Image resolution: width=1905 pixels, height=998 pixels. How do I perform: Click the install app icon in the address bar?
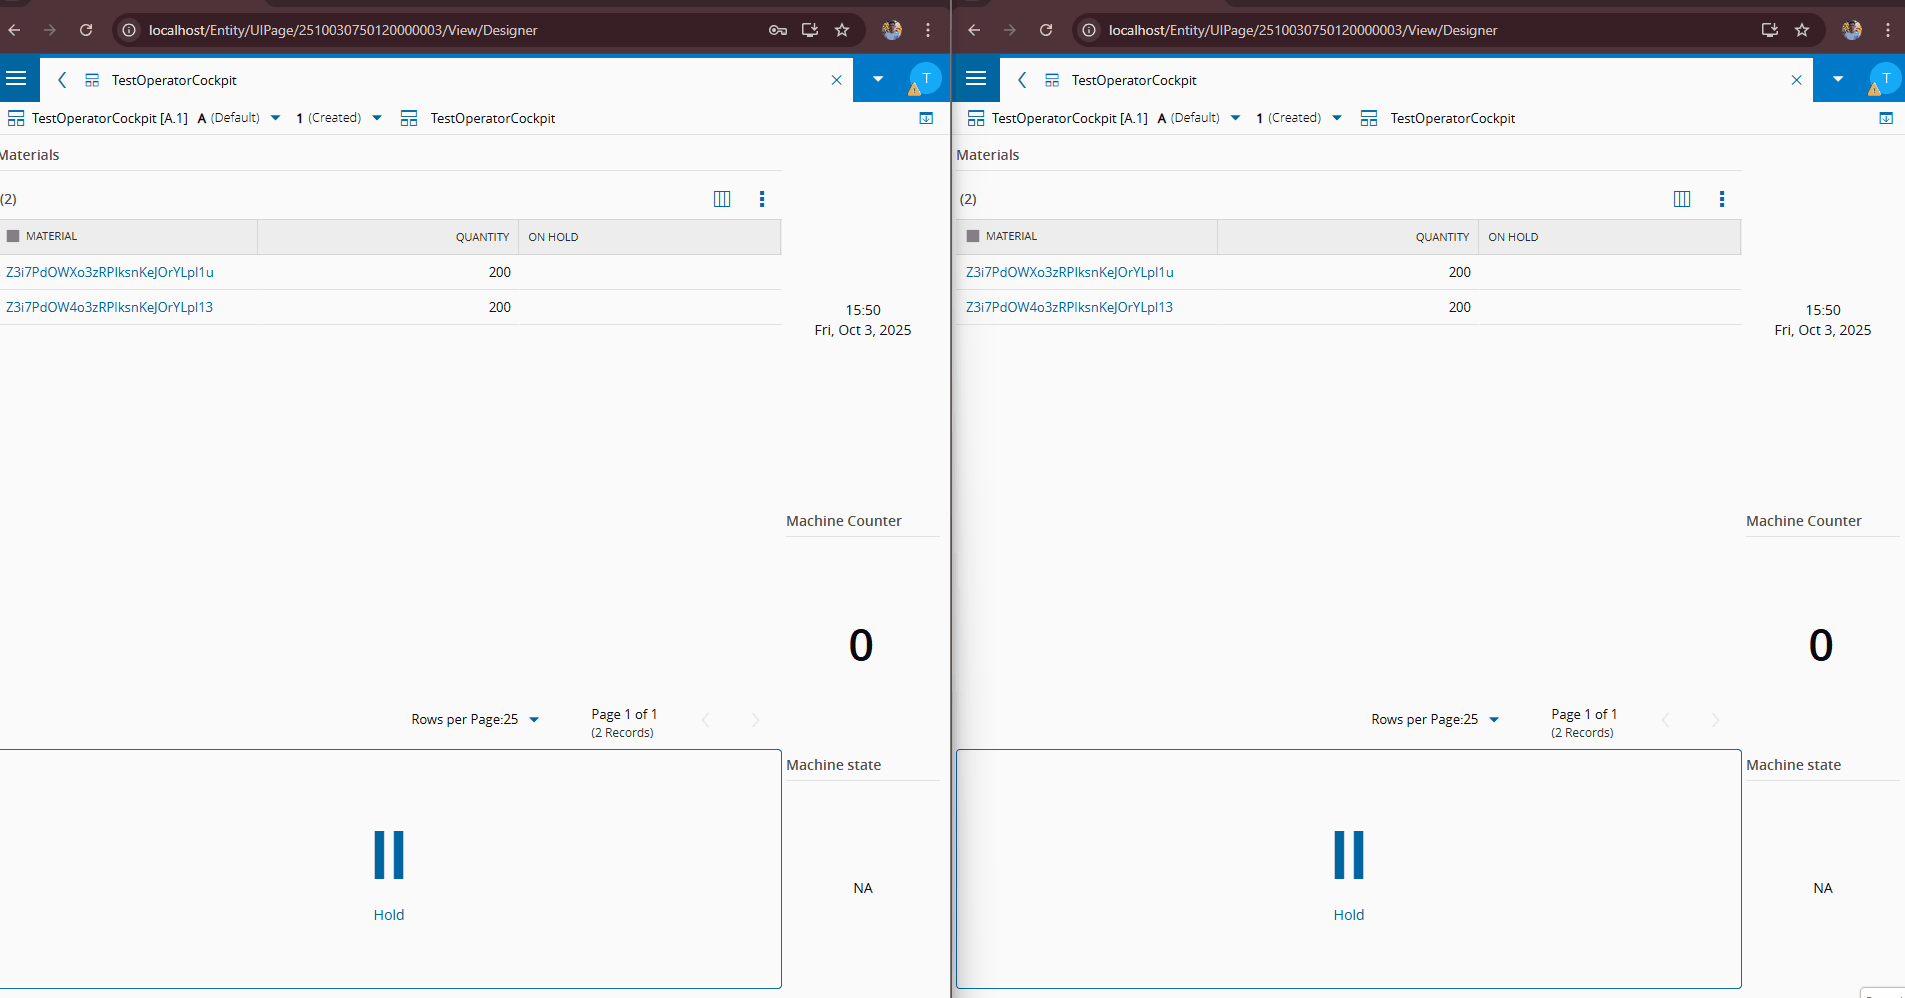click(810, 30)
